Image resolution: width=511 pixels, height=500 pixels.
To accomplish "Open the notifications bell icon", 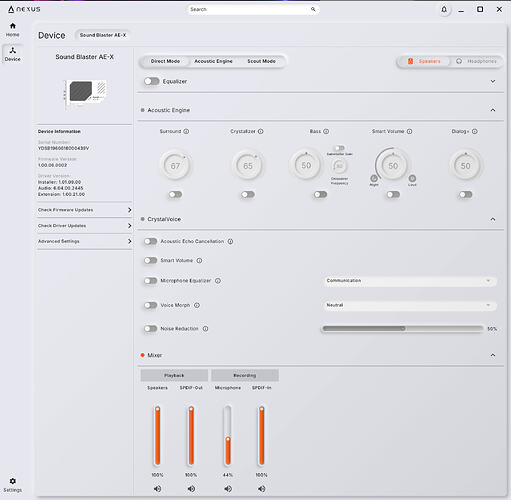I will tap(444, 9).
